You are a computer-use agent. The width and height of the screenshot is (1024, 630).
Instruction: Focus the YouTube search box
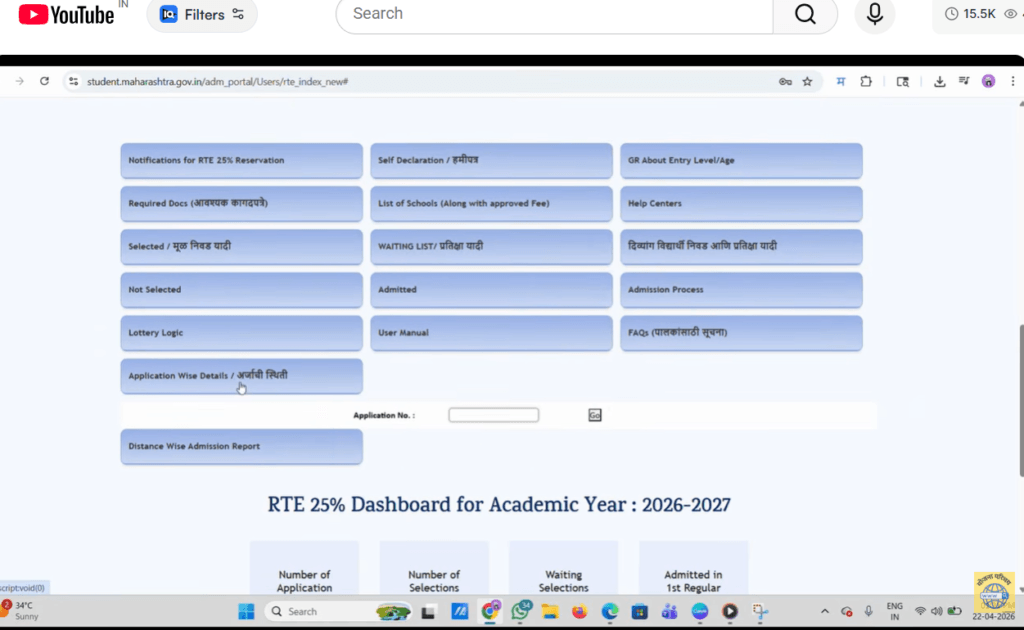[555, 14]
